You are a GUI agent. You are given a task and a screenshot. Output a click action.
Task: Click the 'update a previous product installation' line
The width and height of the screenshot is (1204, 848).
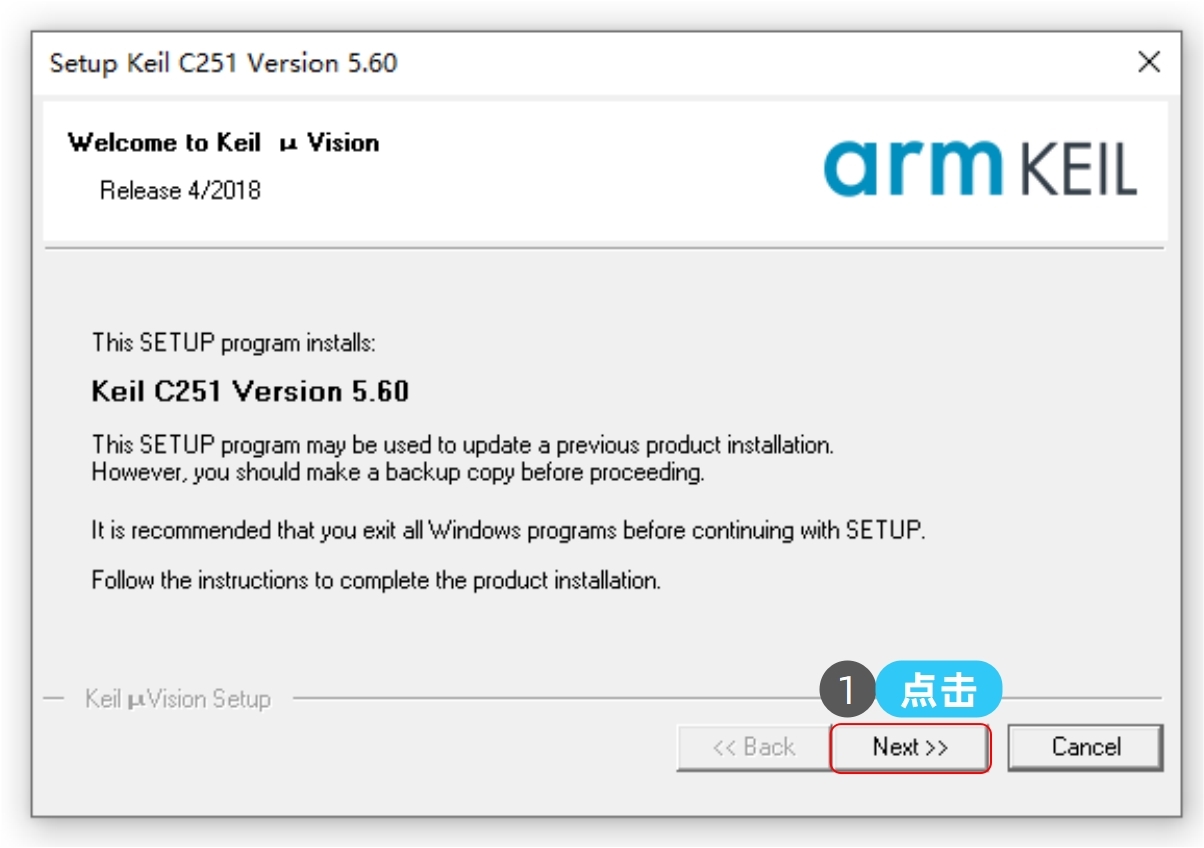pyautogui.click(x=462, y=444)
